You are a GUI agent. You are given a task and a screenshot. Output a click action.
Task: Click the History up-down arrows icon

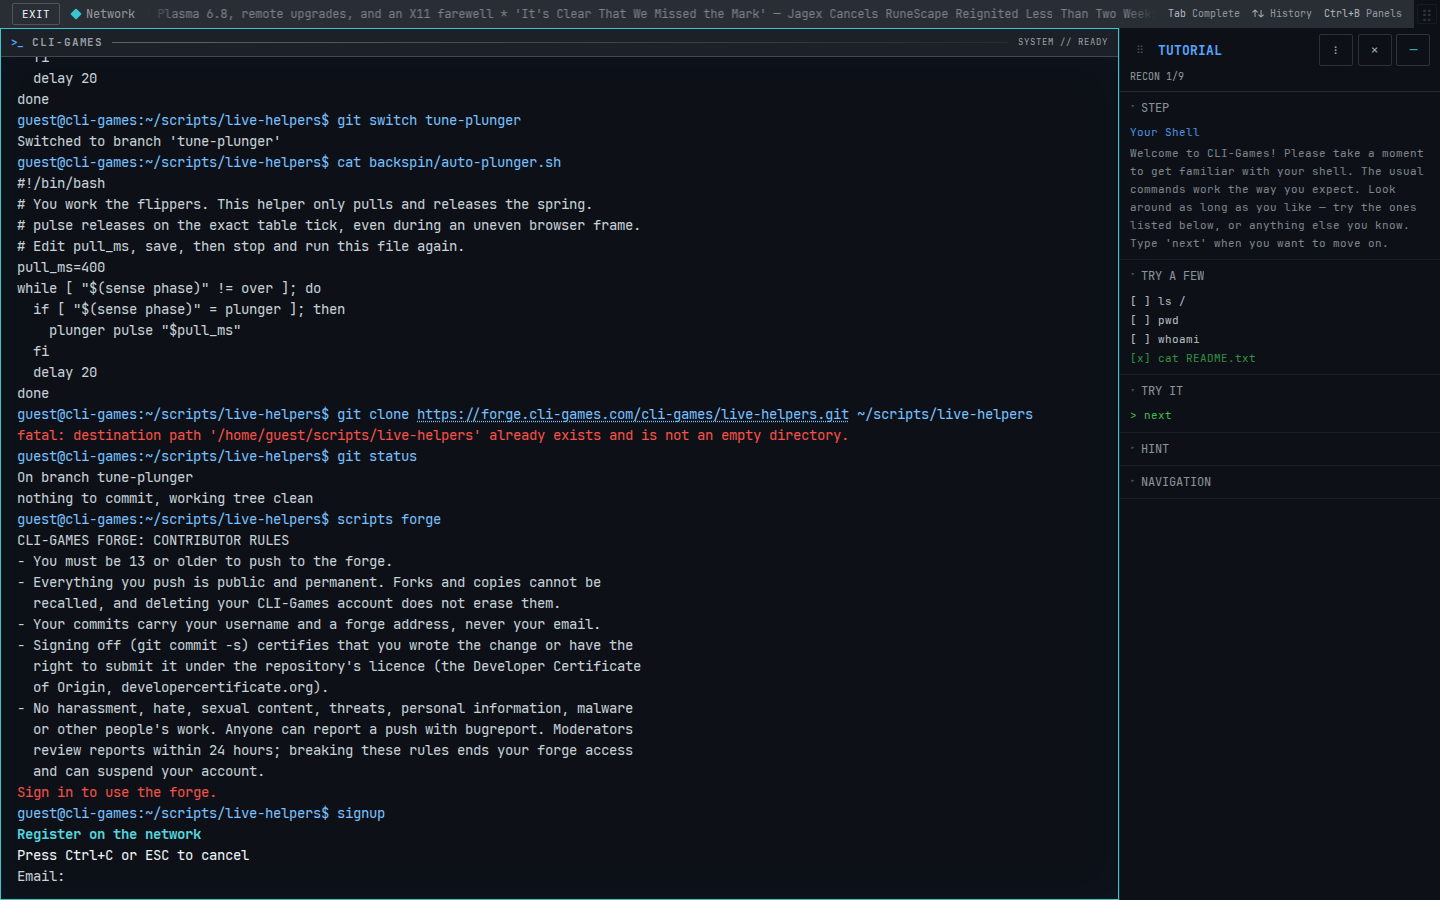point(1258,14)
